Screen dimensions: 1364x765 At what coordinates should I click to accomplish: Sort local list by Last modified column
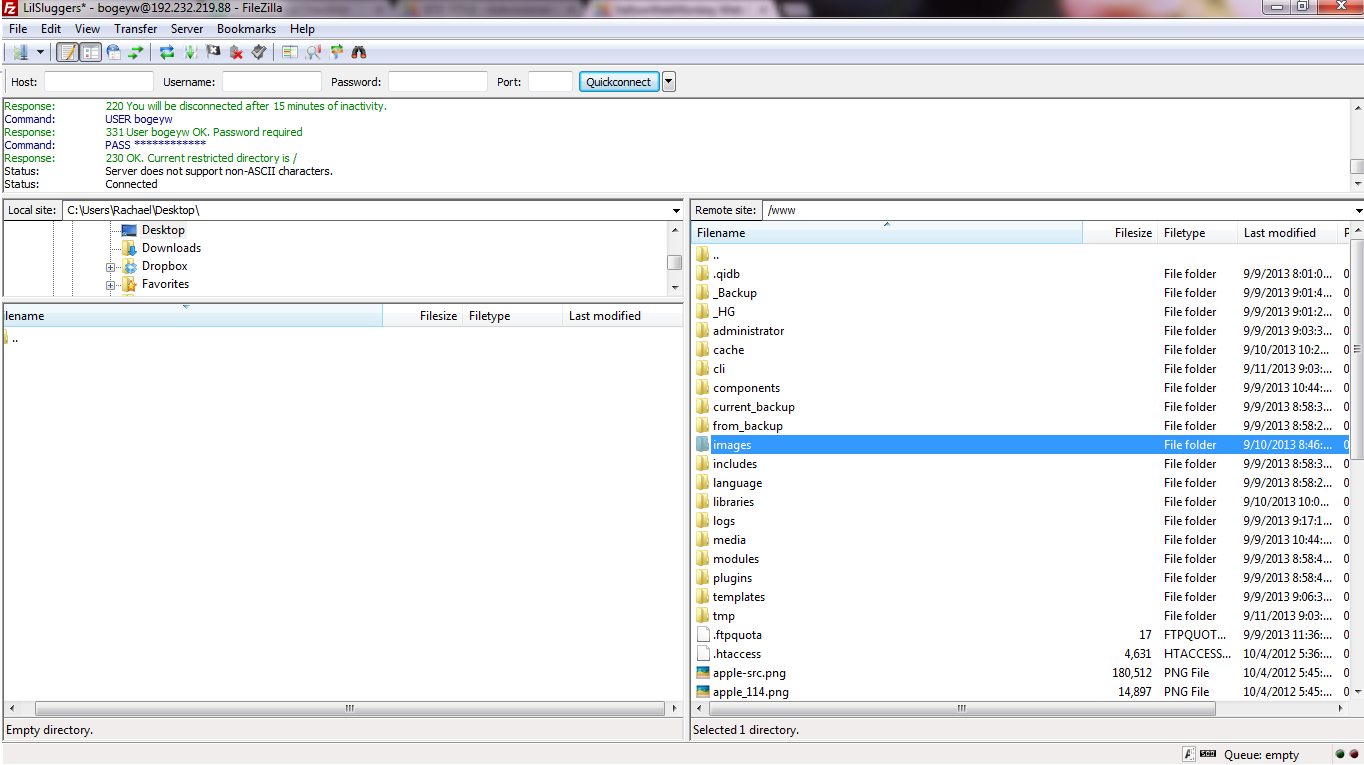coord(622,316)
